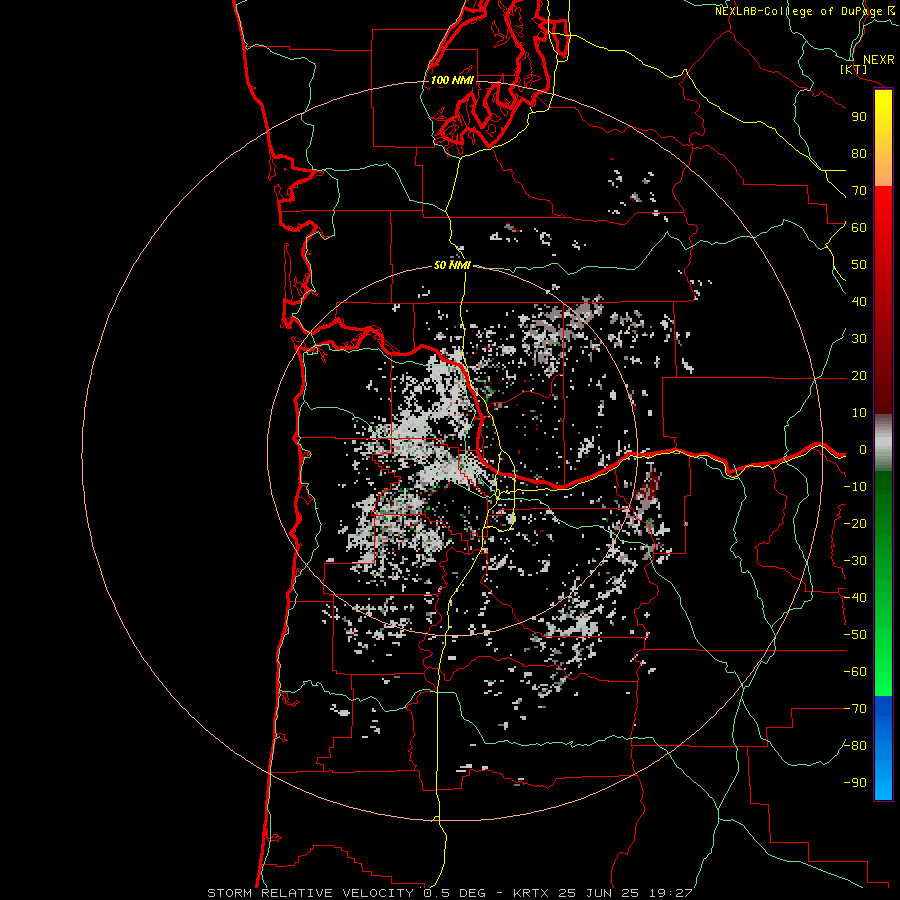The height and width of the screenshot is (900, 900).
Task: Click the 100 NMI range ring label
Action: coord(452,80)
